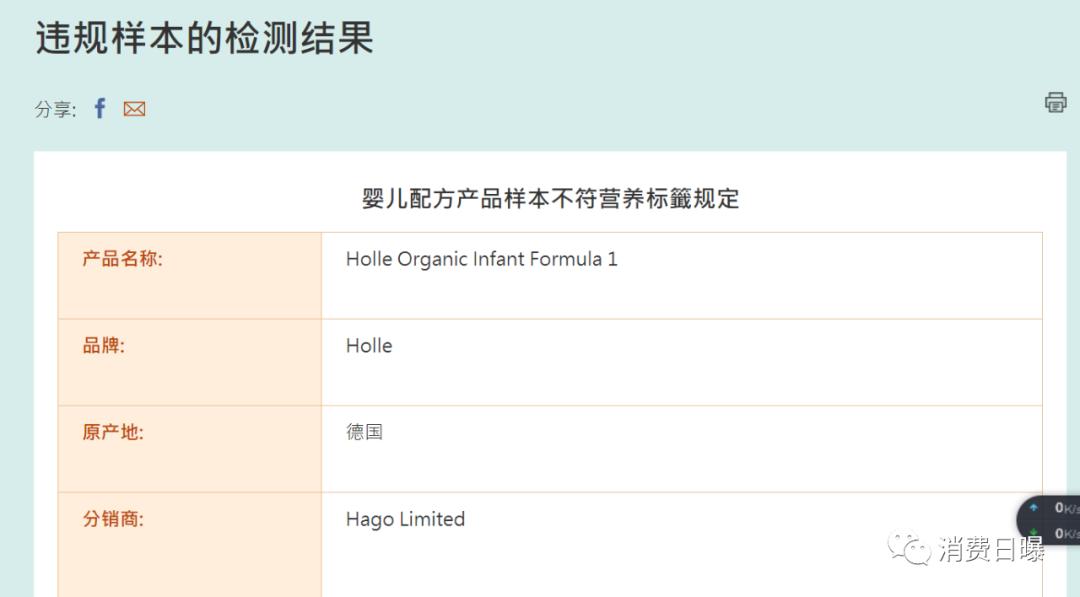Click the Hago Limited distributor text
Screen dimensions: 1080x597
pos(404,519)
